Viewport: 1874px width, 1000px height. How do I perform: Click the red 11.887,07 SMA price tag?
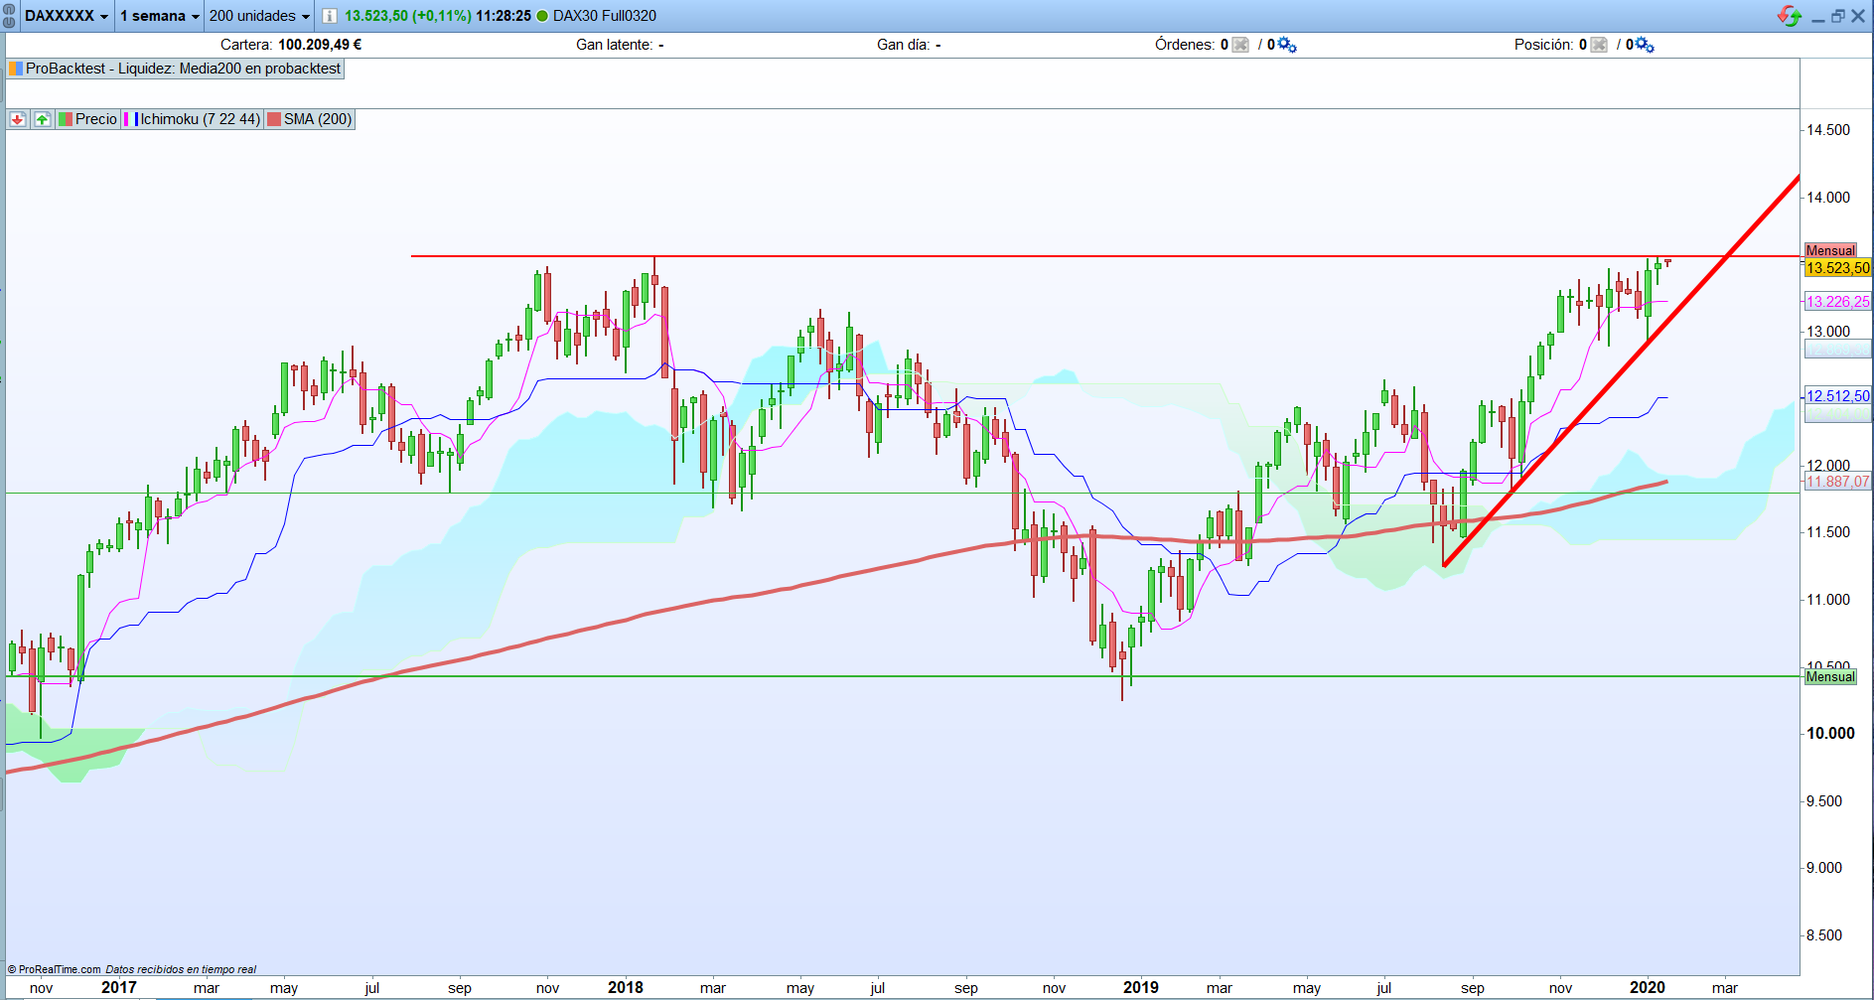coord(1838,482)
